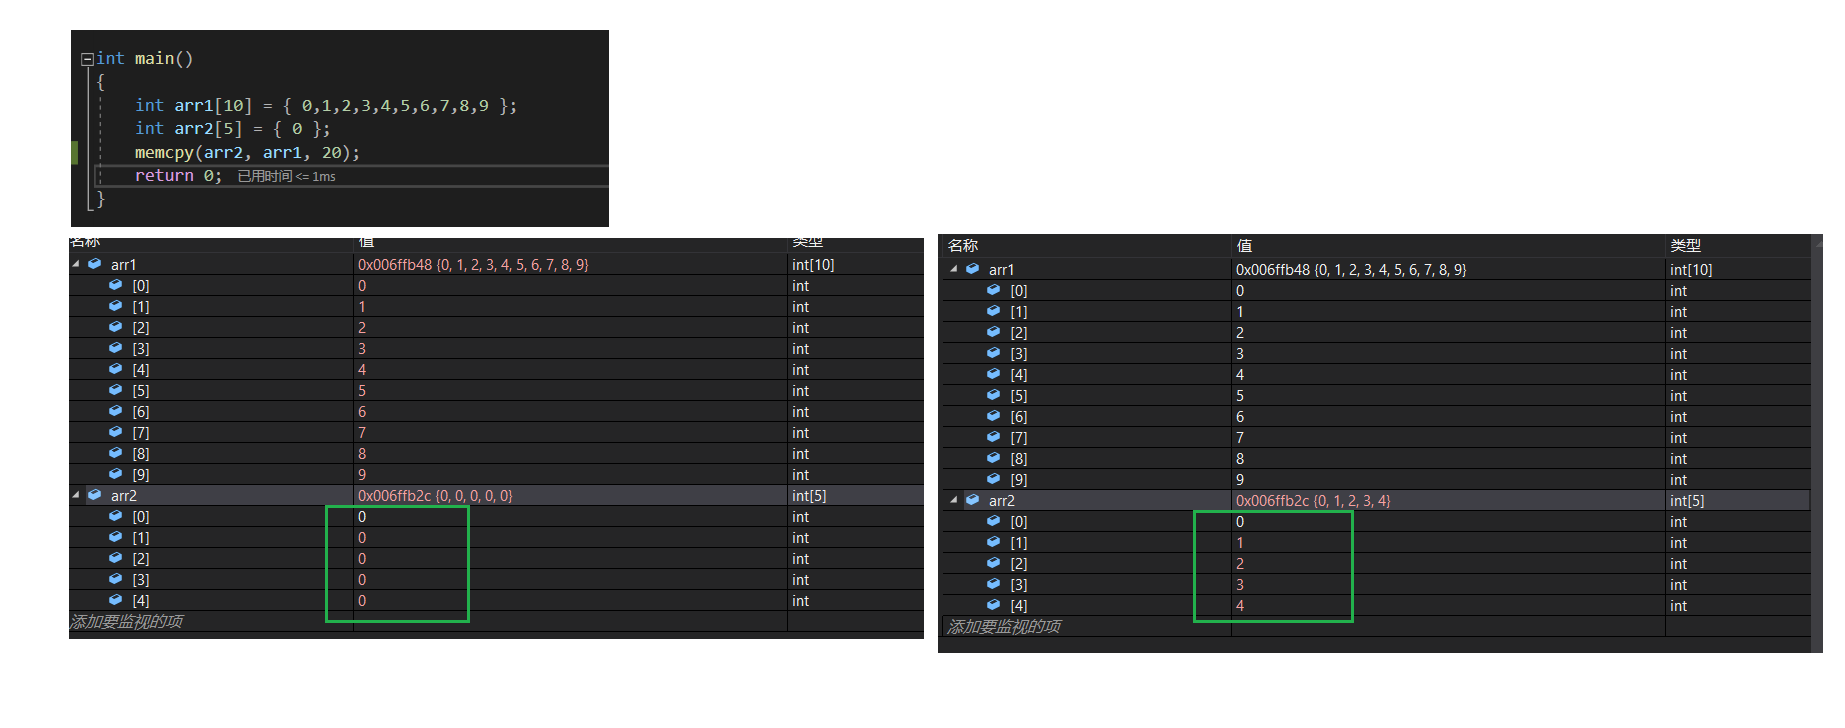The image size is (1845, 728).
Task: Click the icon of arr1 [9] in the left watch
Action: point(116,474)
